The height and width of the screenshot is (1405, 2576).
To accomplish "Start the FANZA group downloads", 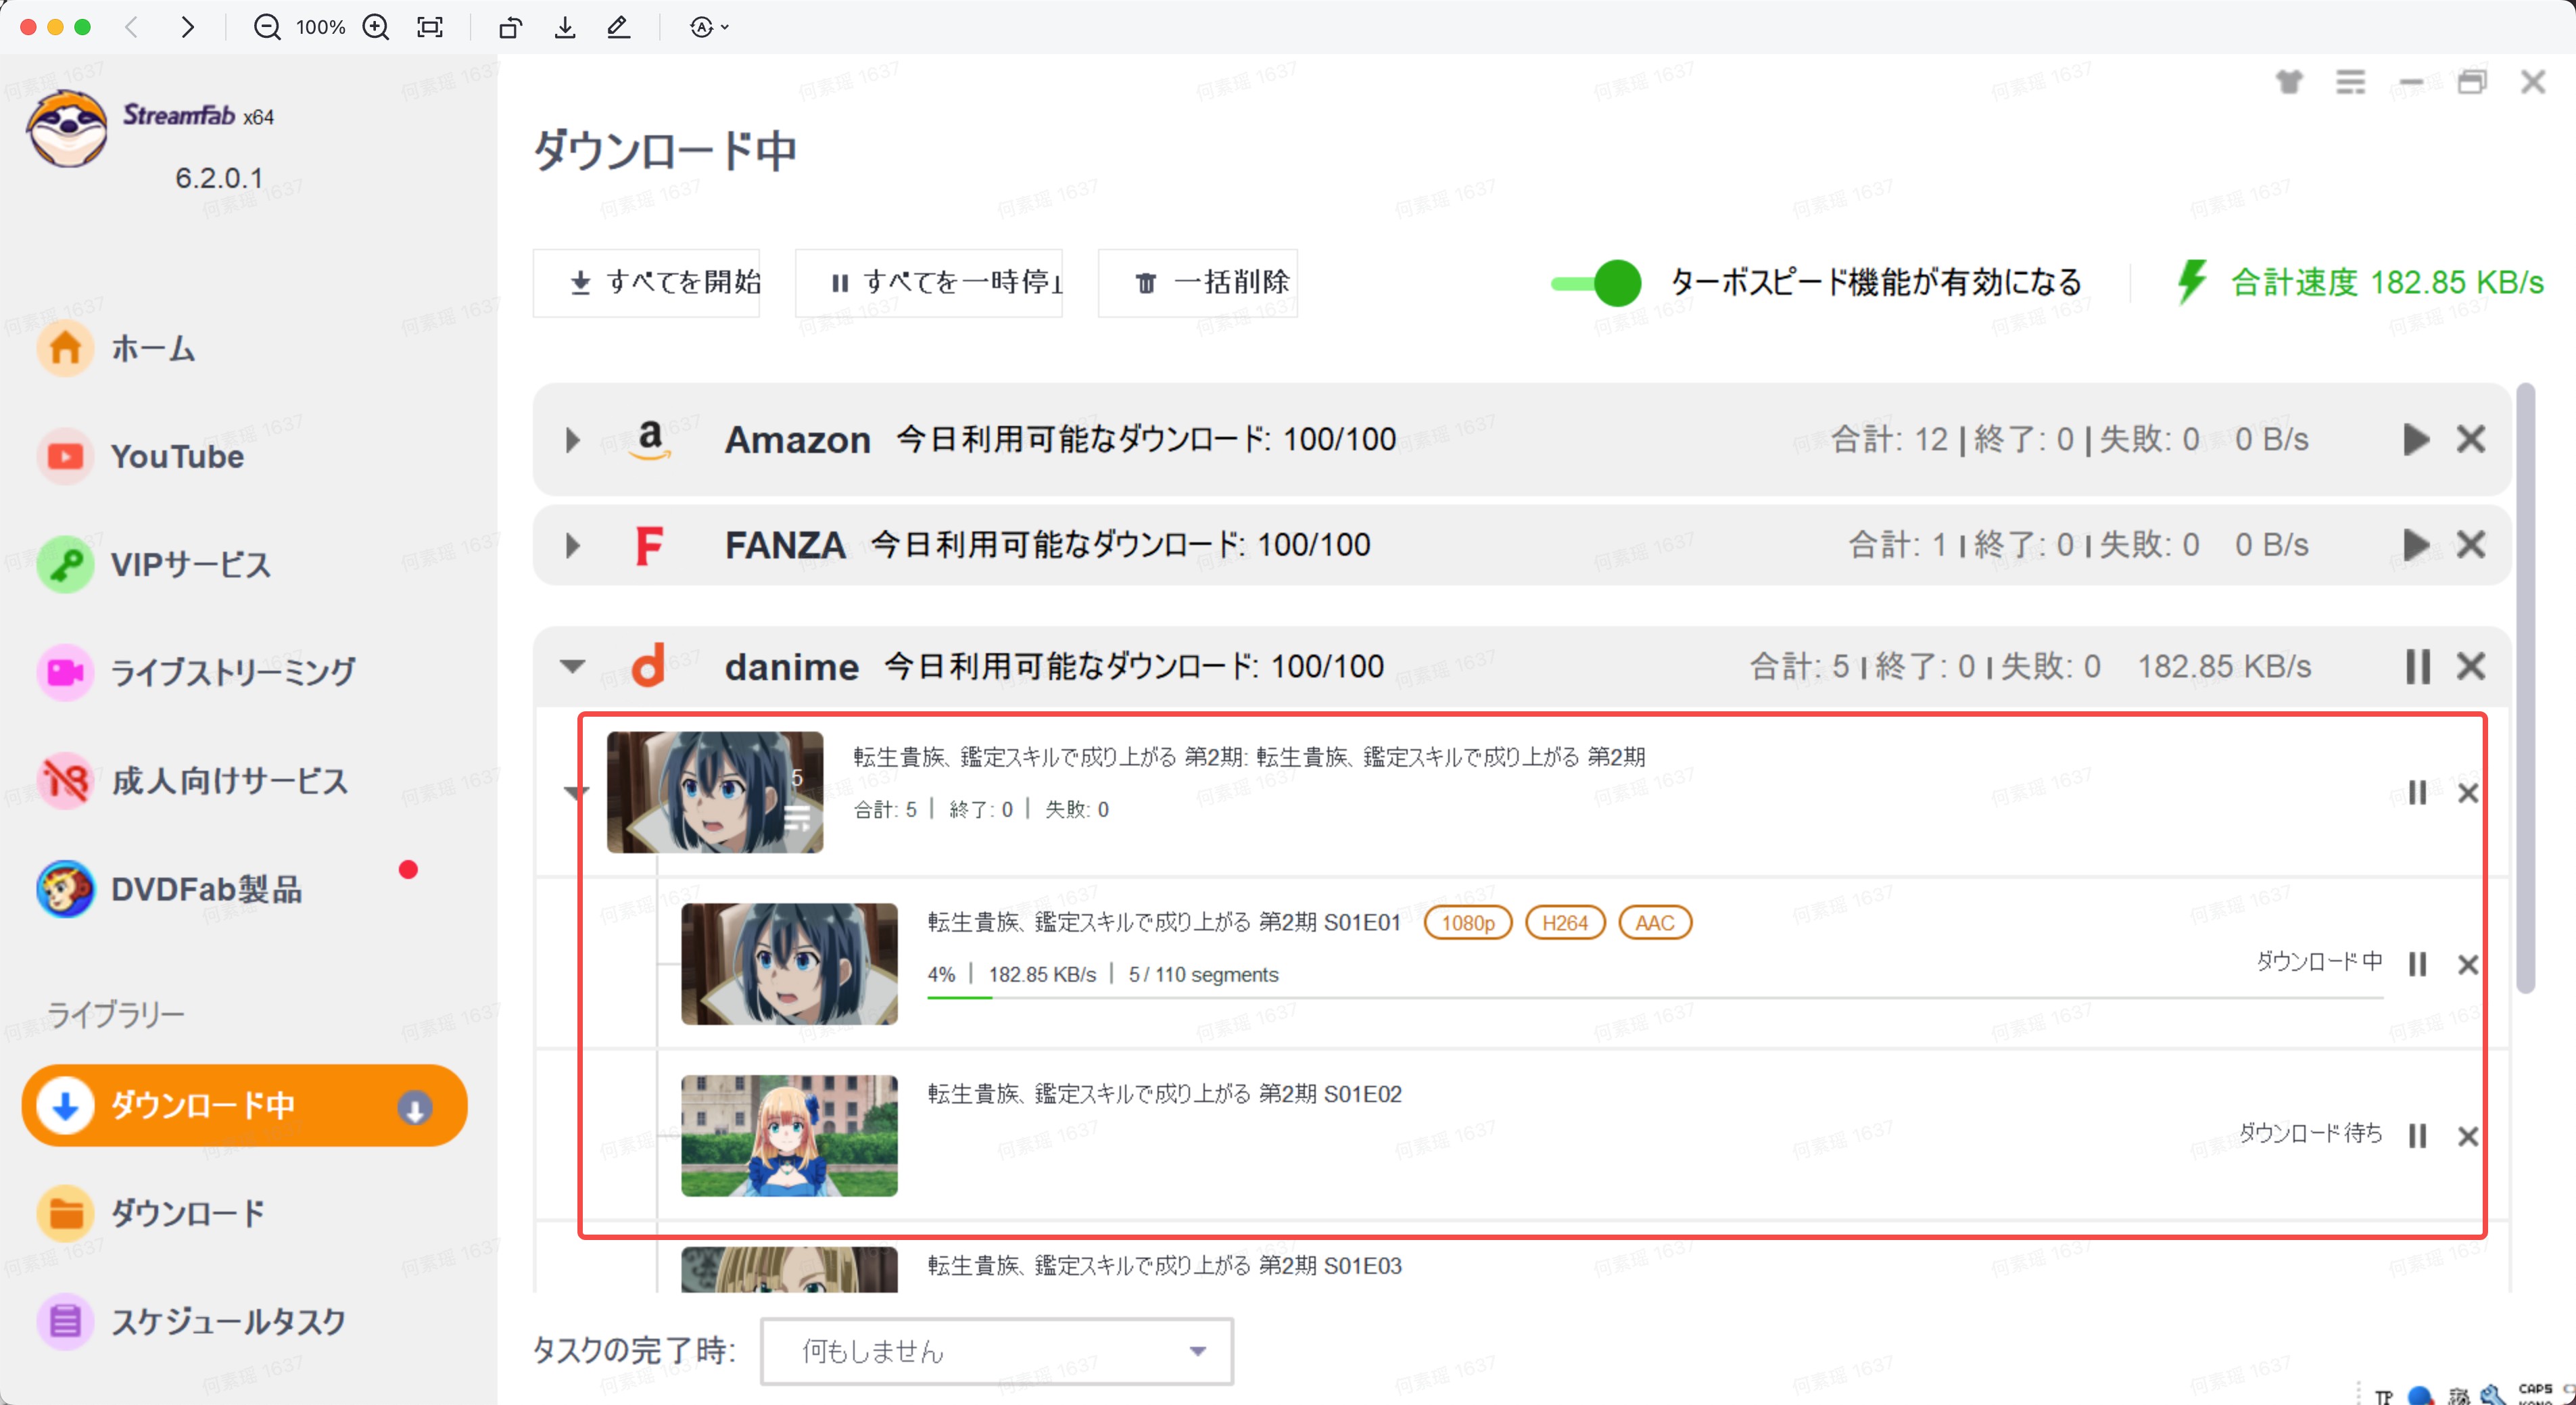I will pyautogui.click(x=2416, y=545).
